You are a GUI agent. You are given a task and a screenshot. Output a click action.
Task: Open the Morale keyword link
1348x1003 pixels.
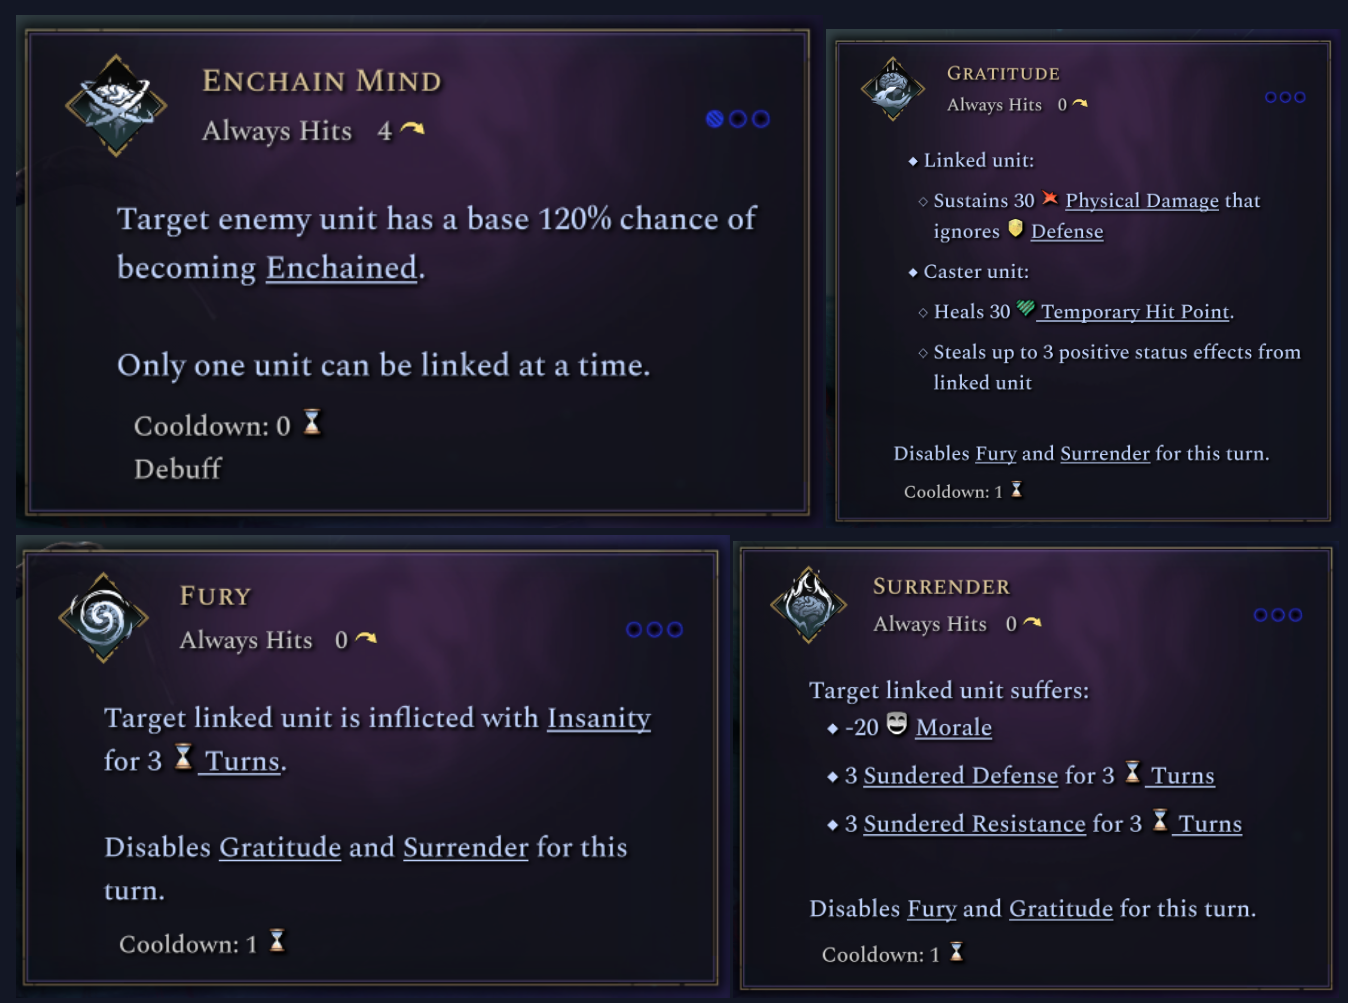pos(953,728)
